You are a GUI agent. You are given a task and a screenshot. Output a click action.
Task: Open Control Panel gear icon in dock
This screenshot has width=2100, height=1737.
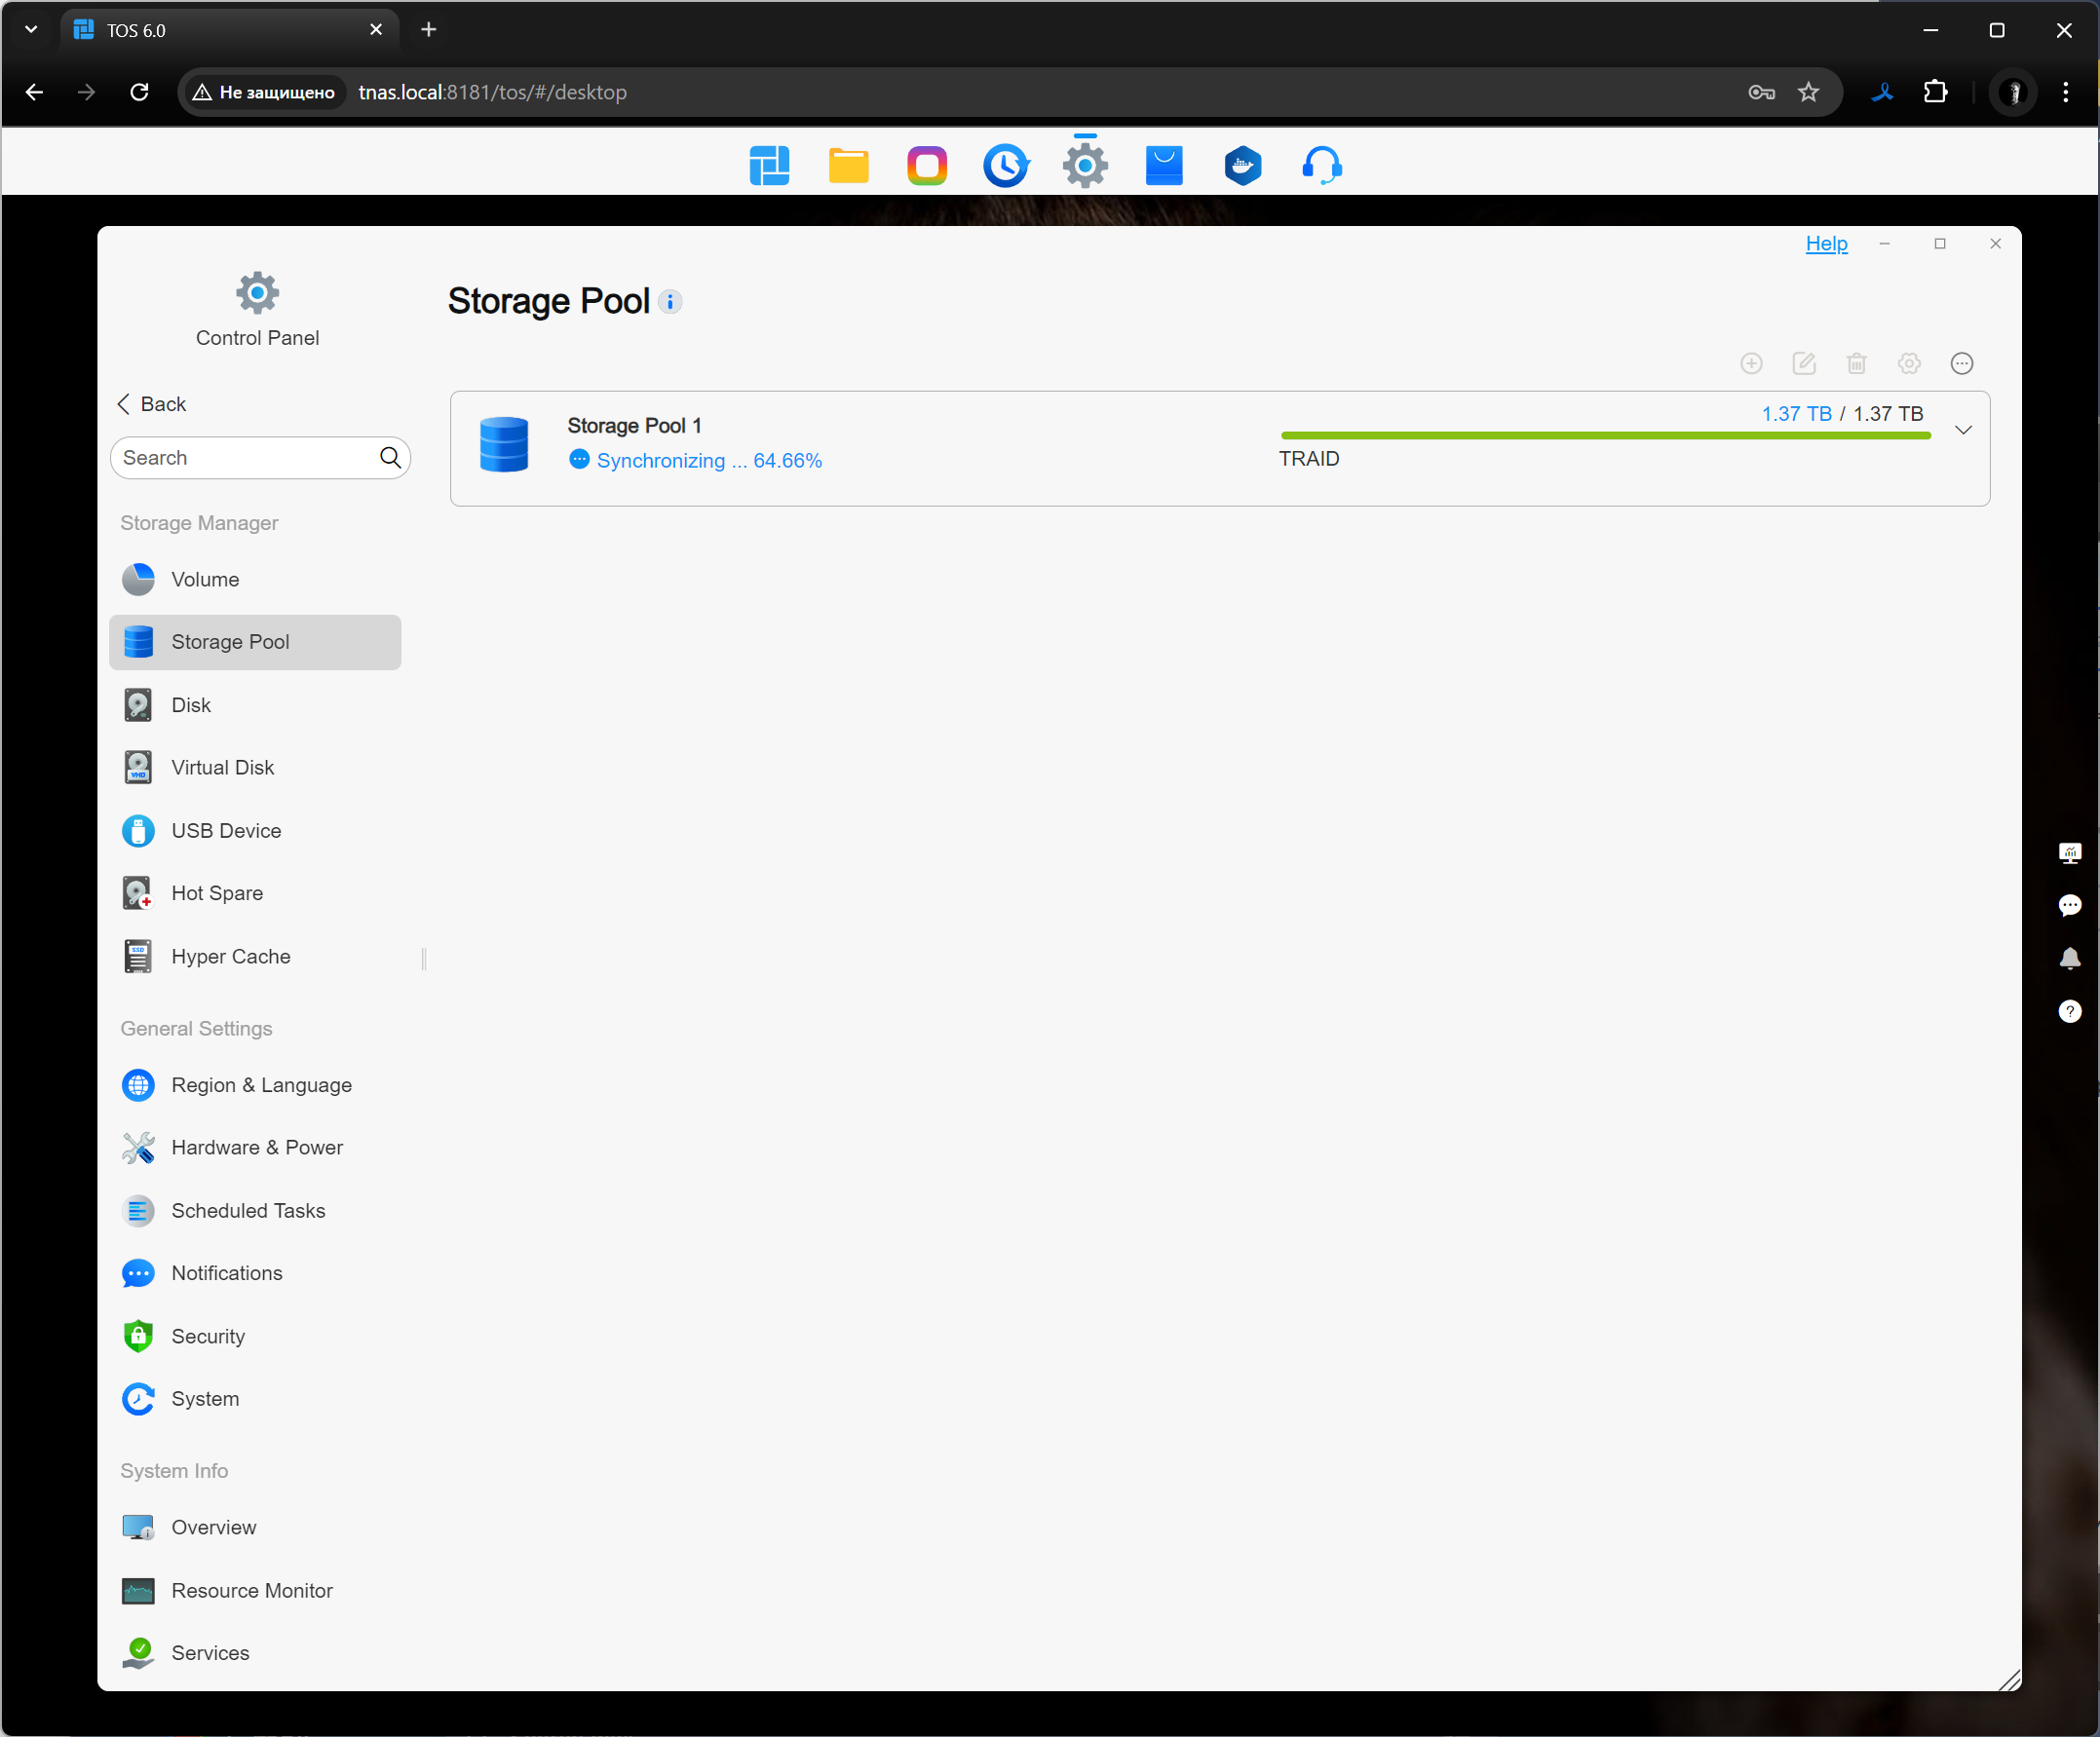pos(1085,165)
